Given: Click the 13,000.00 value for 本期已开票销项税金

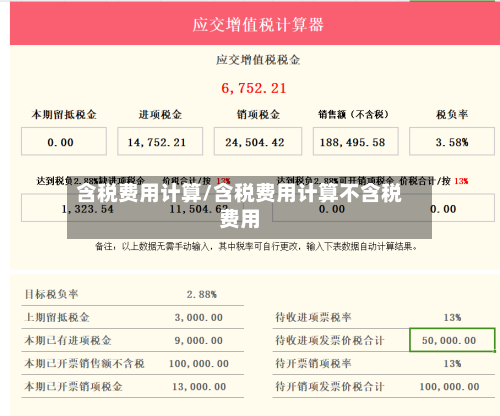Looking at the screenshot, I should click(x=199, y=386).
